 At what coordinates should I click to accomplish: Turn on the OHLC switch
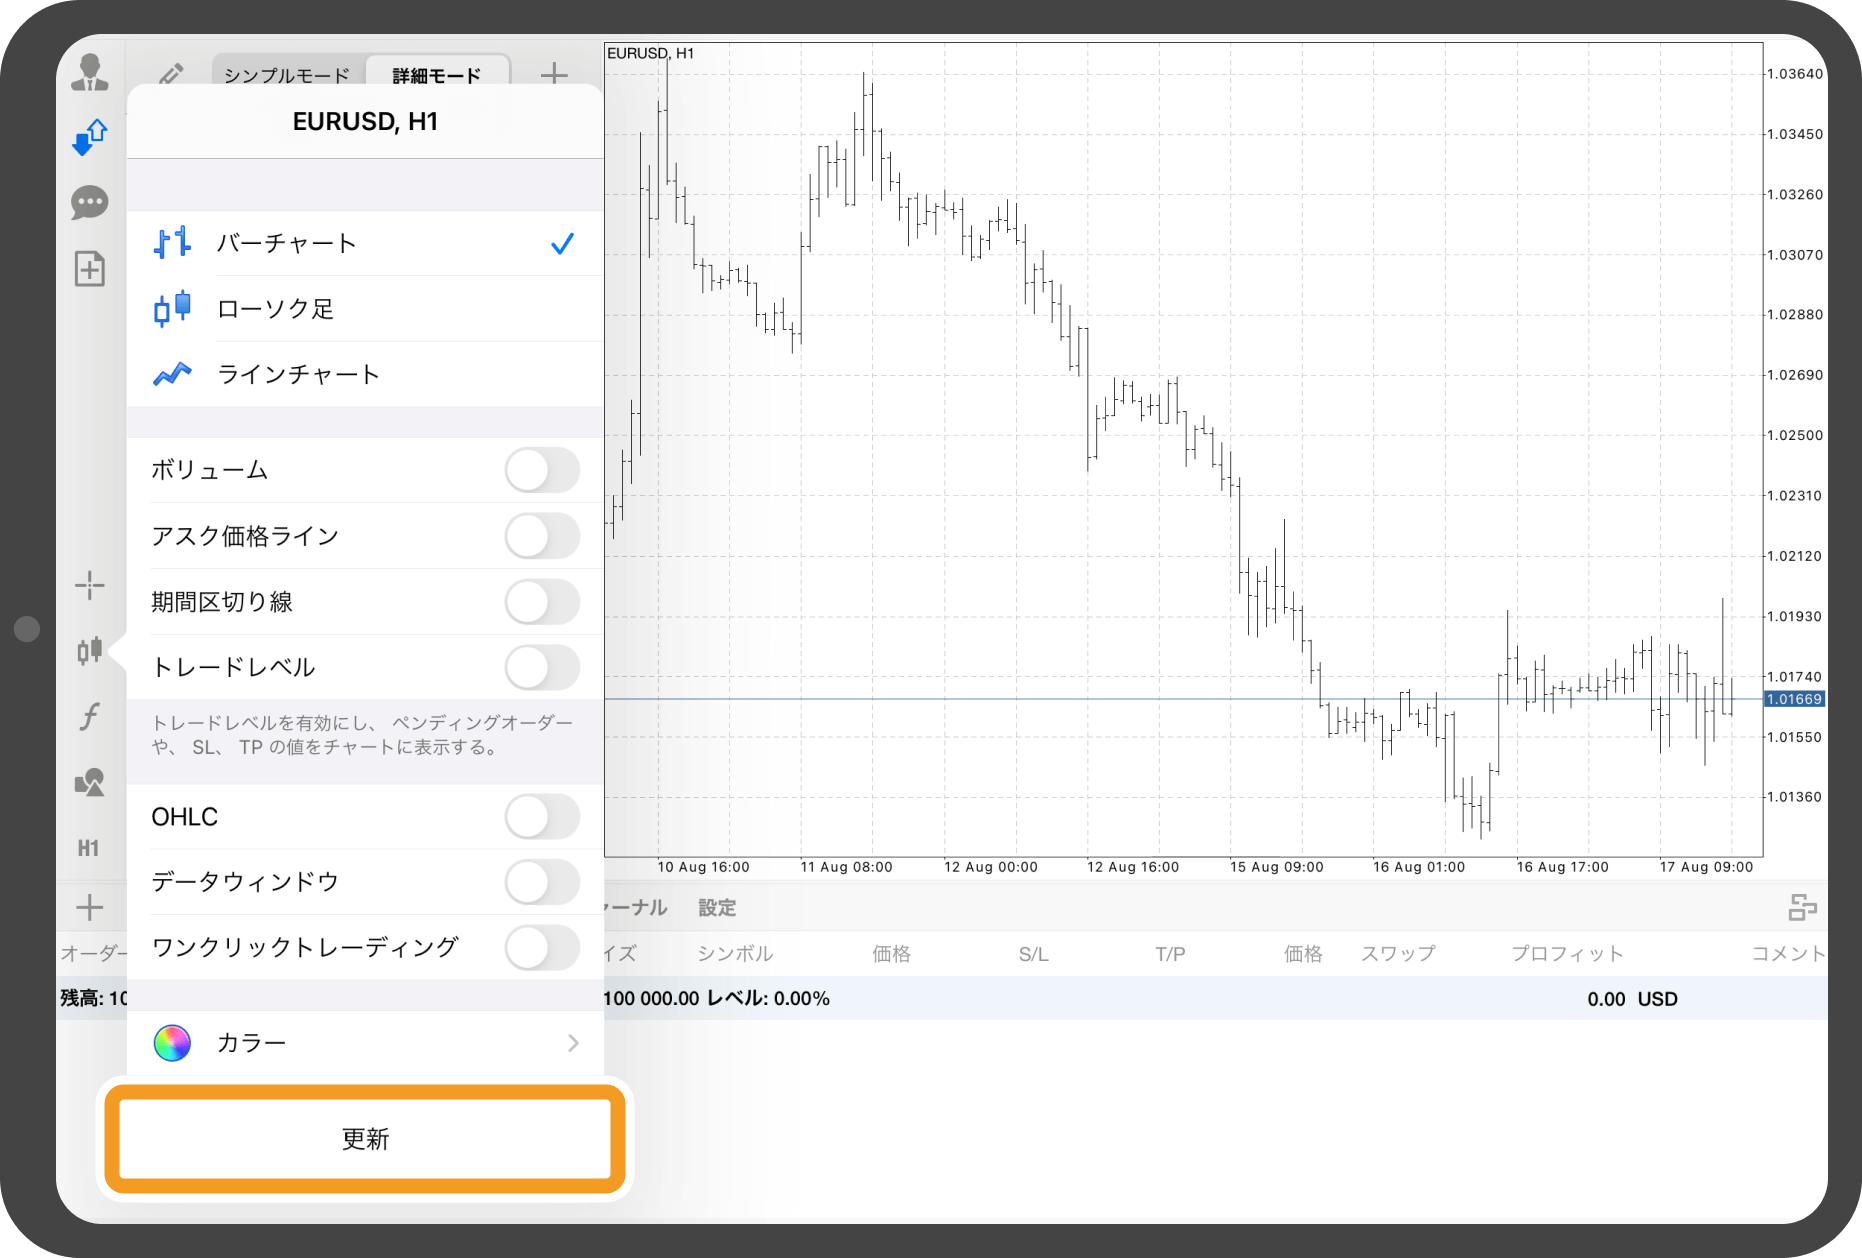(x=542, y=817)
